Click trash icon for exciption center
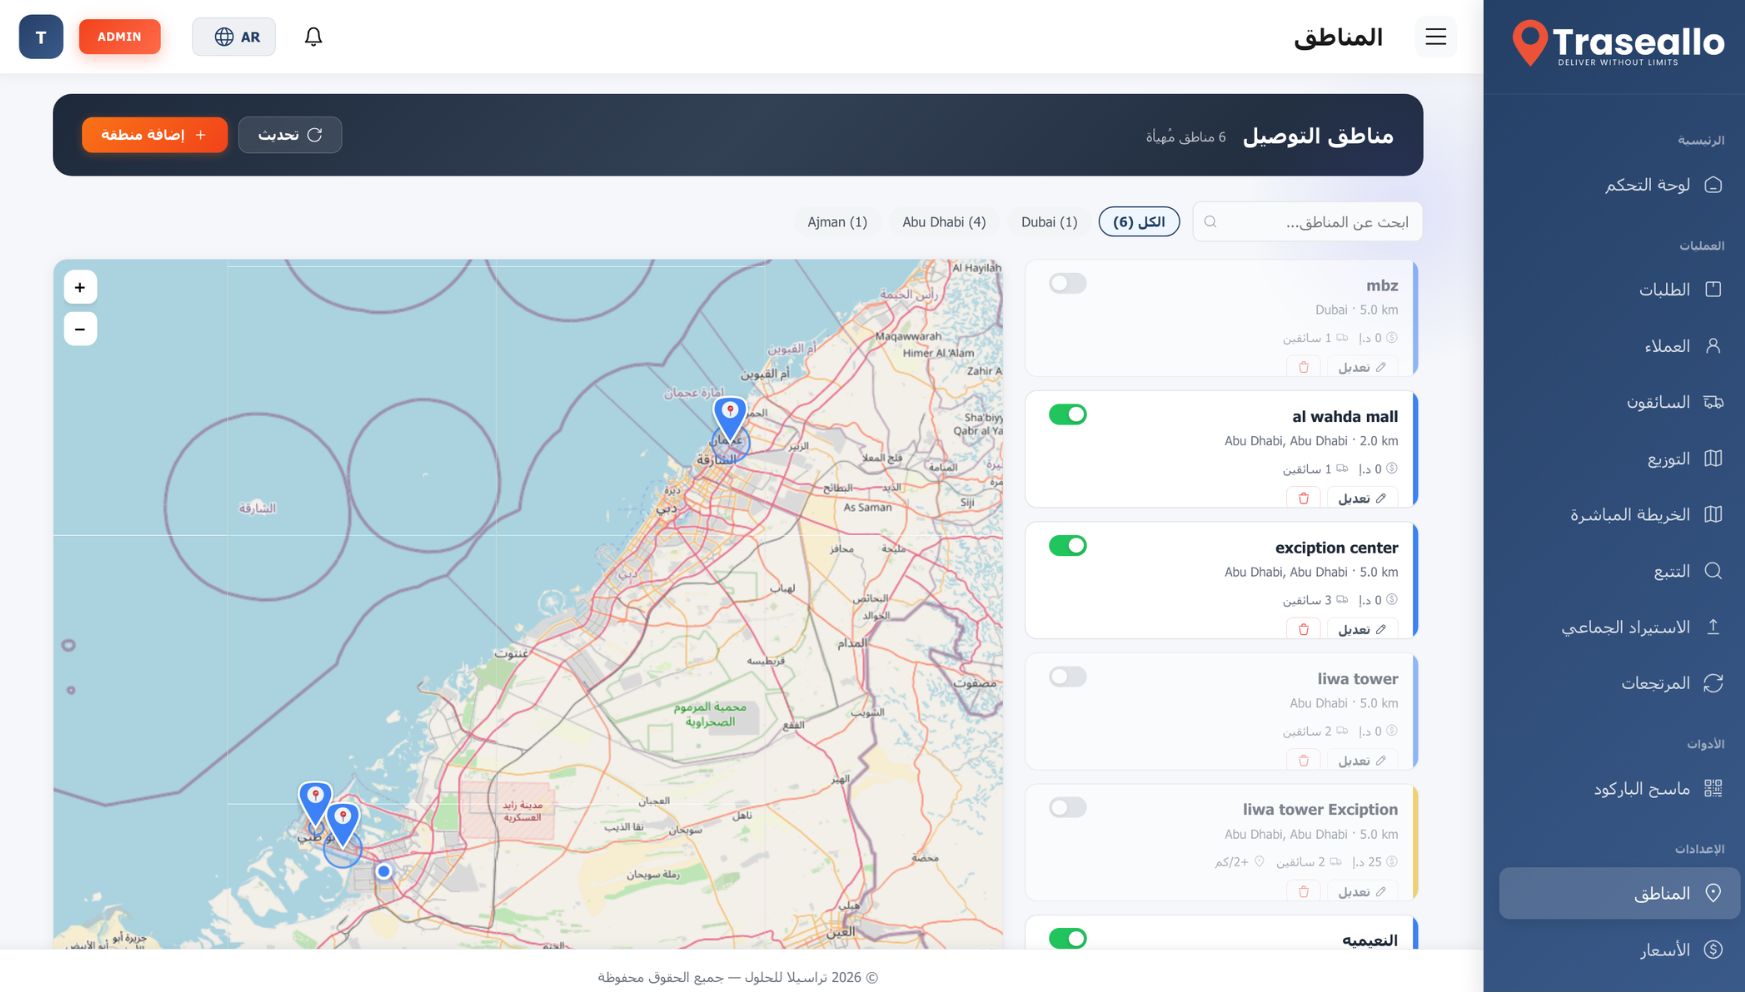This screenshot has width=1745, height=1000. (x=1303, y=629)
